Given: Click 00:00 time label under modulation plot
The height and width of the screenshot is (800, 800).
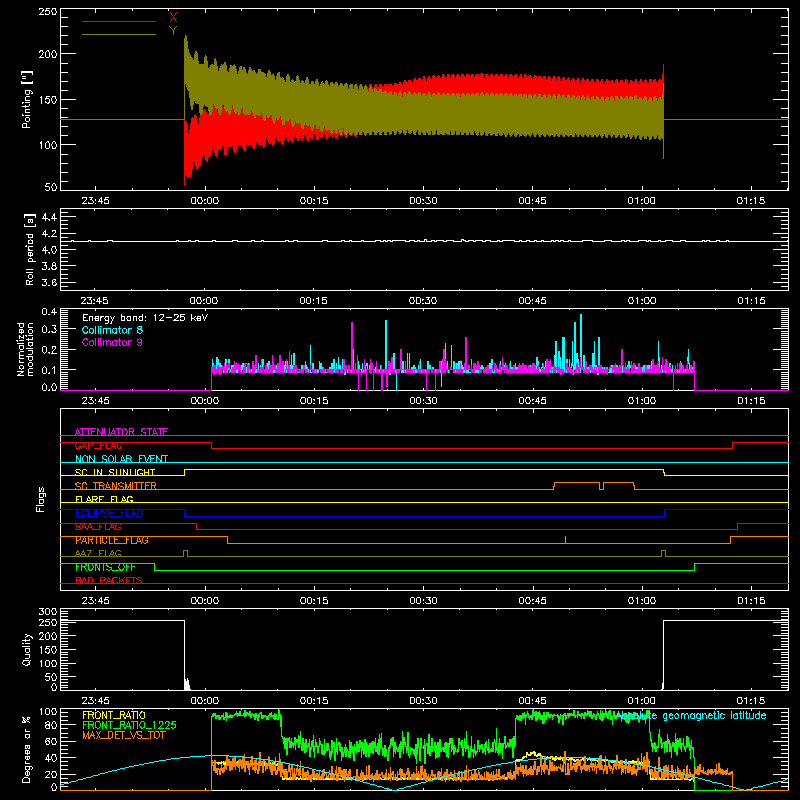Looking at the screenshot, I should click(205, 401).
